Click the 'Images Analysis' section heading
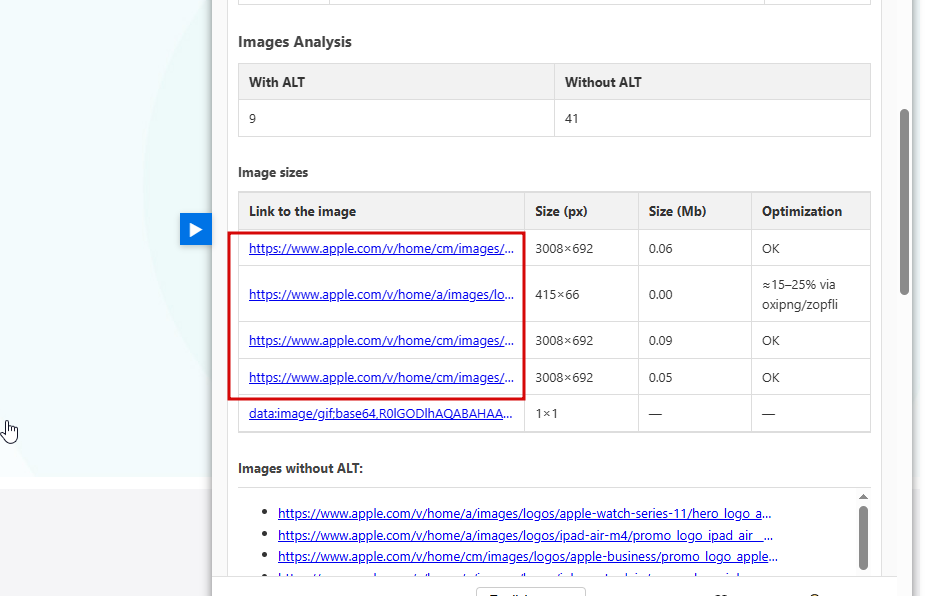This screenshot has width=928, height=596. [x=294, y=42]
